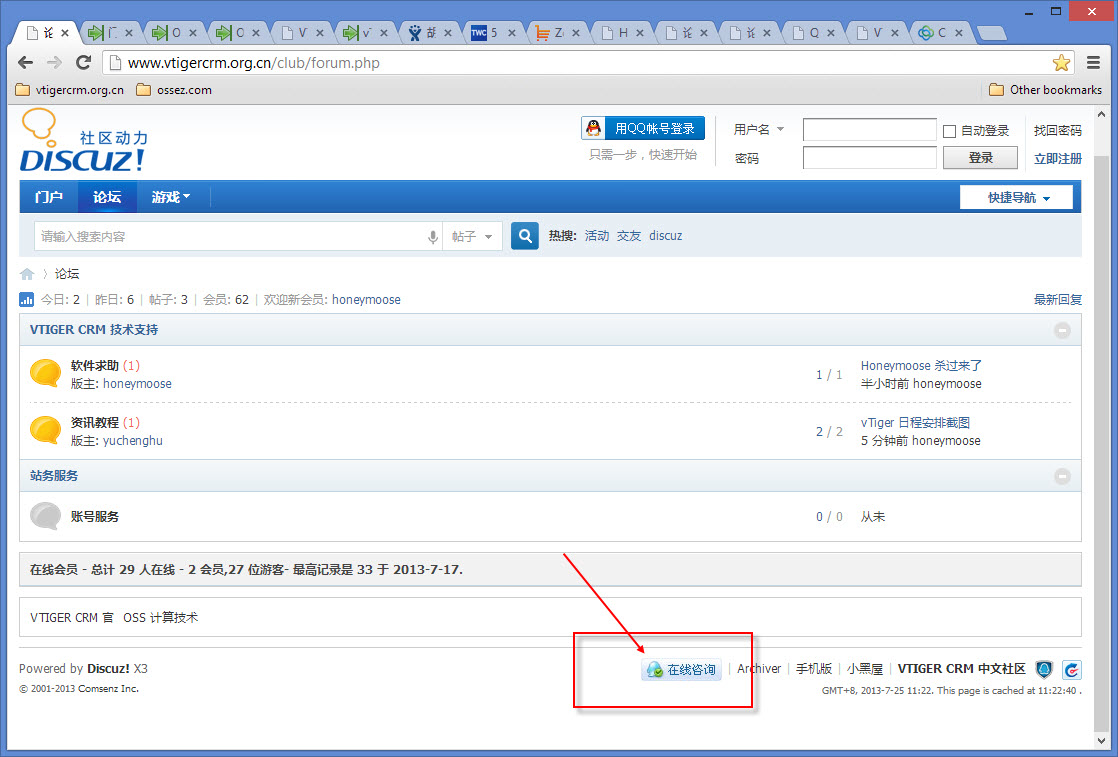Viewport: 1118px width, 757px height.
Task: Click the QQ penguin login button
Action: (643, 128)
